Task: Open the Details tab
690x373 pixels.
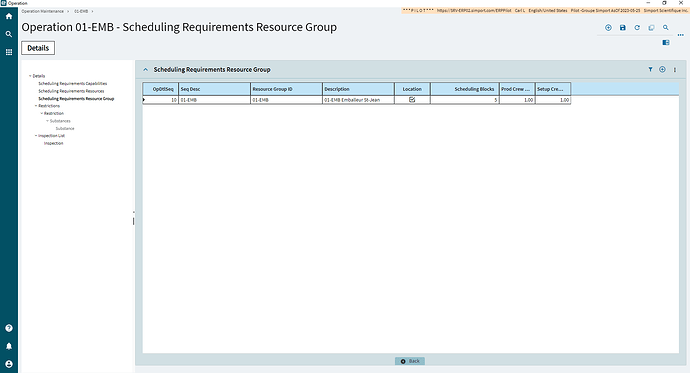Action: tap(38, 48)
